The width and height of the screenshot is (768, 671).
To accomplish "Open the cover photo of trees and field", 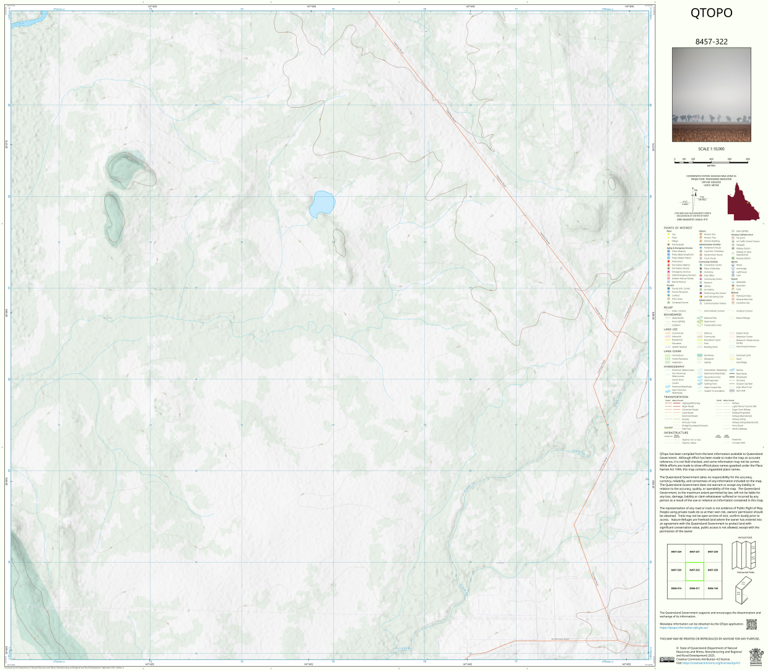I will pos(711,95).
